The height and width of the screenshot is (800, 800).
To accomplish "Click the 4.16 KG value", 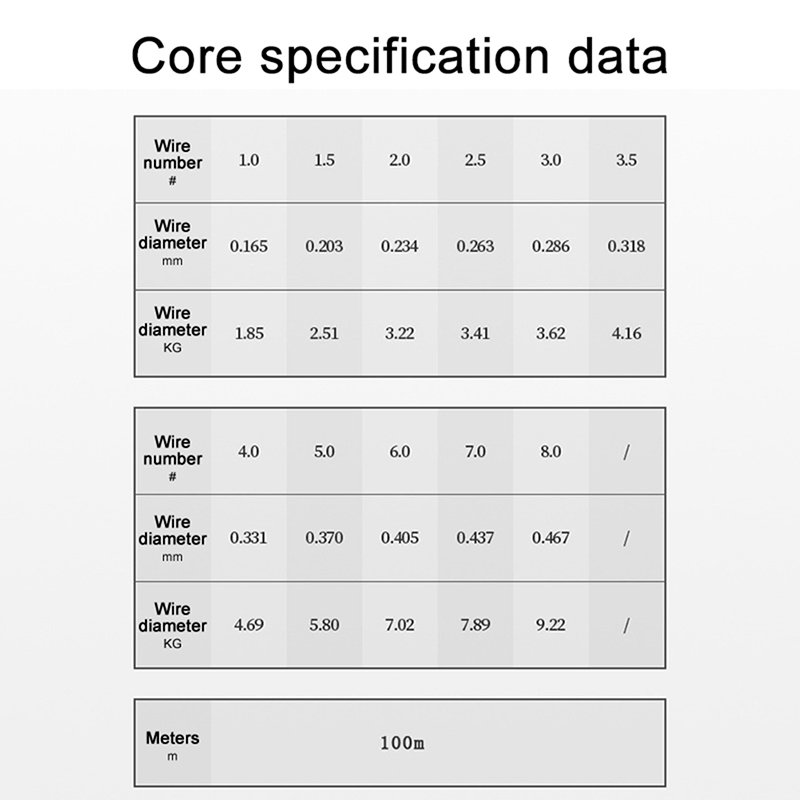I will [x=626, y=333].
